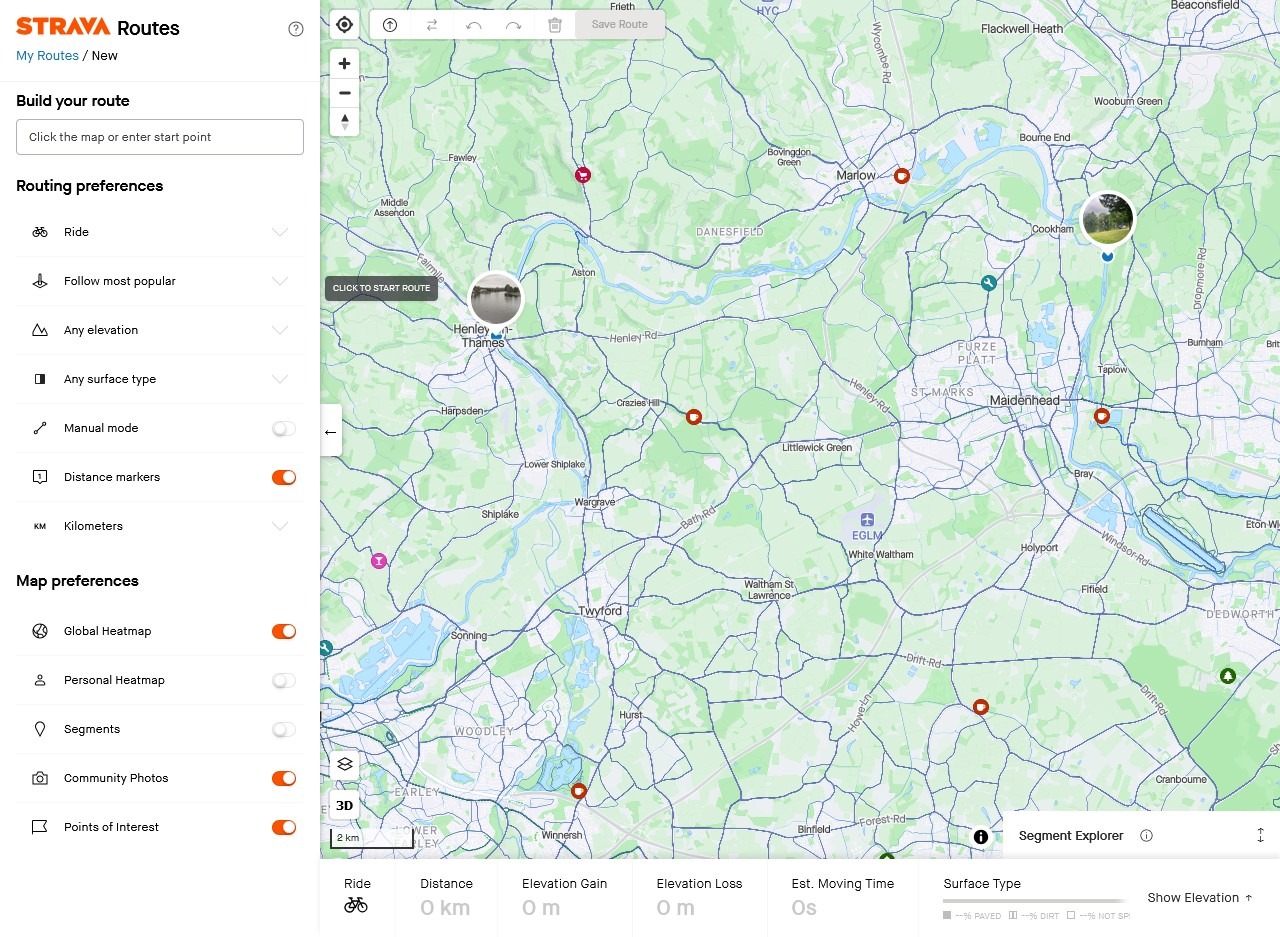
Task: Expand the Ride activity type dropdown
Action: tap(280, 231)
